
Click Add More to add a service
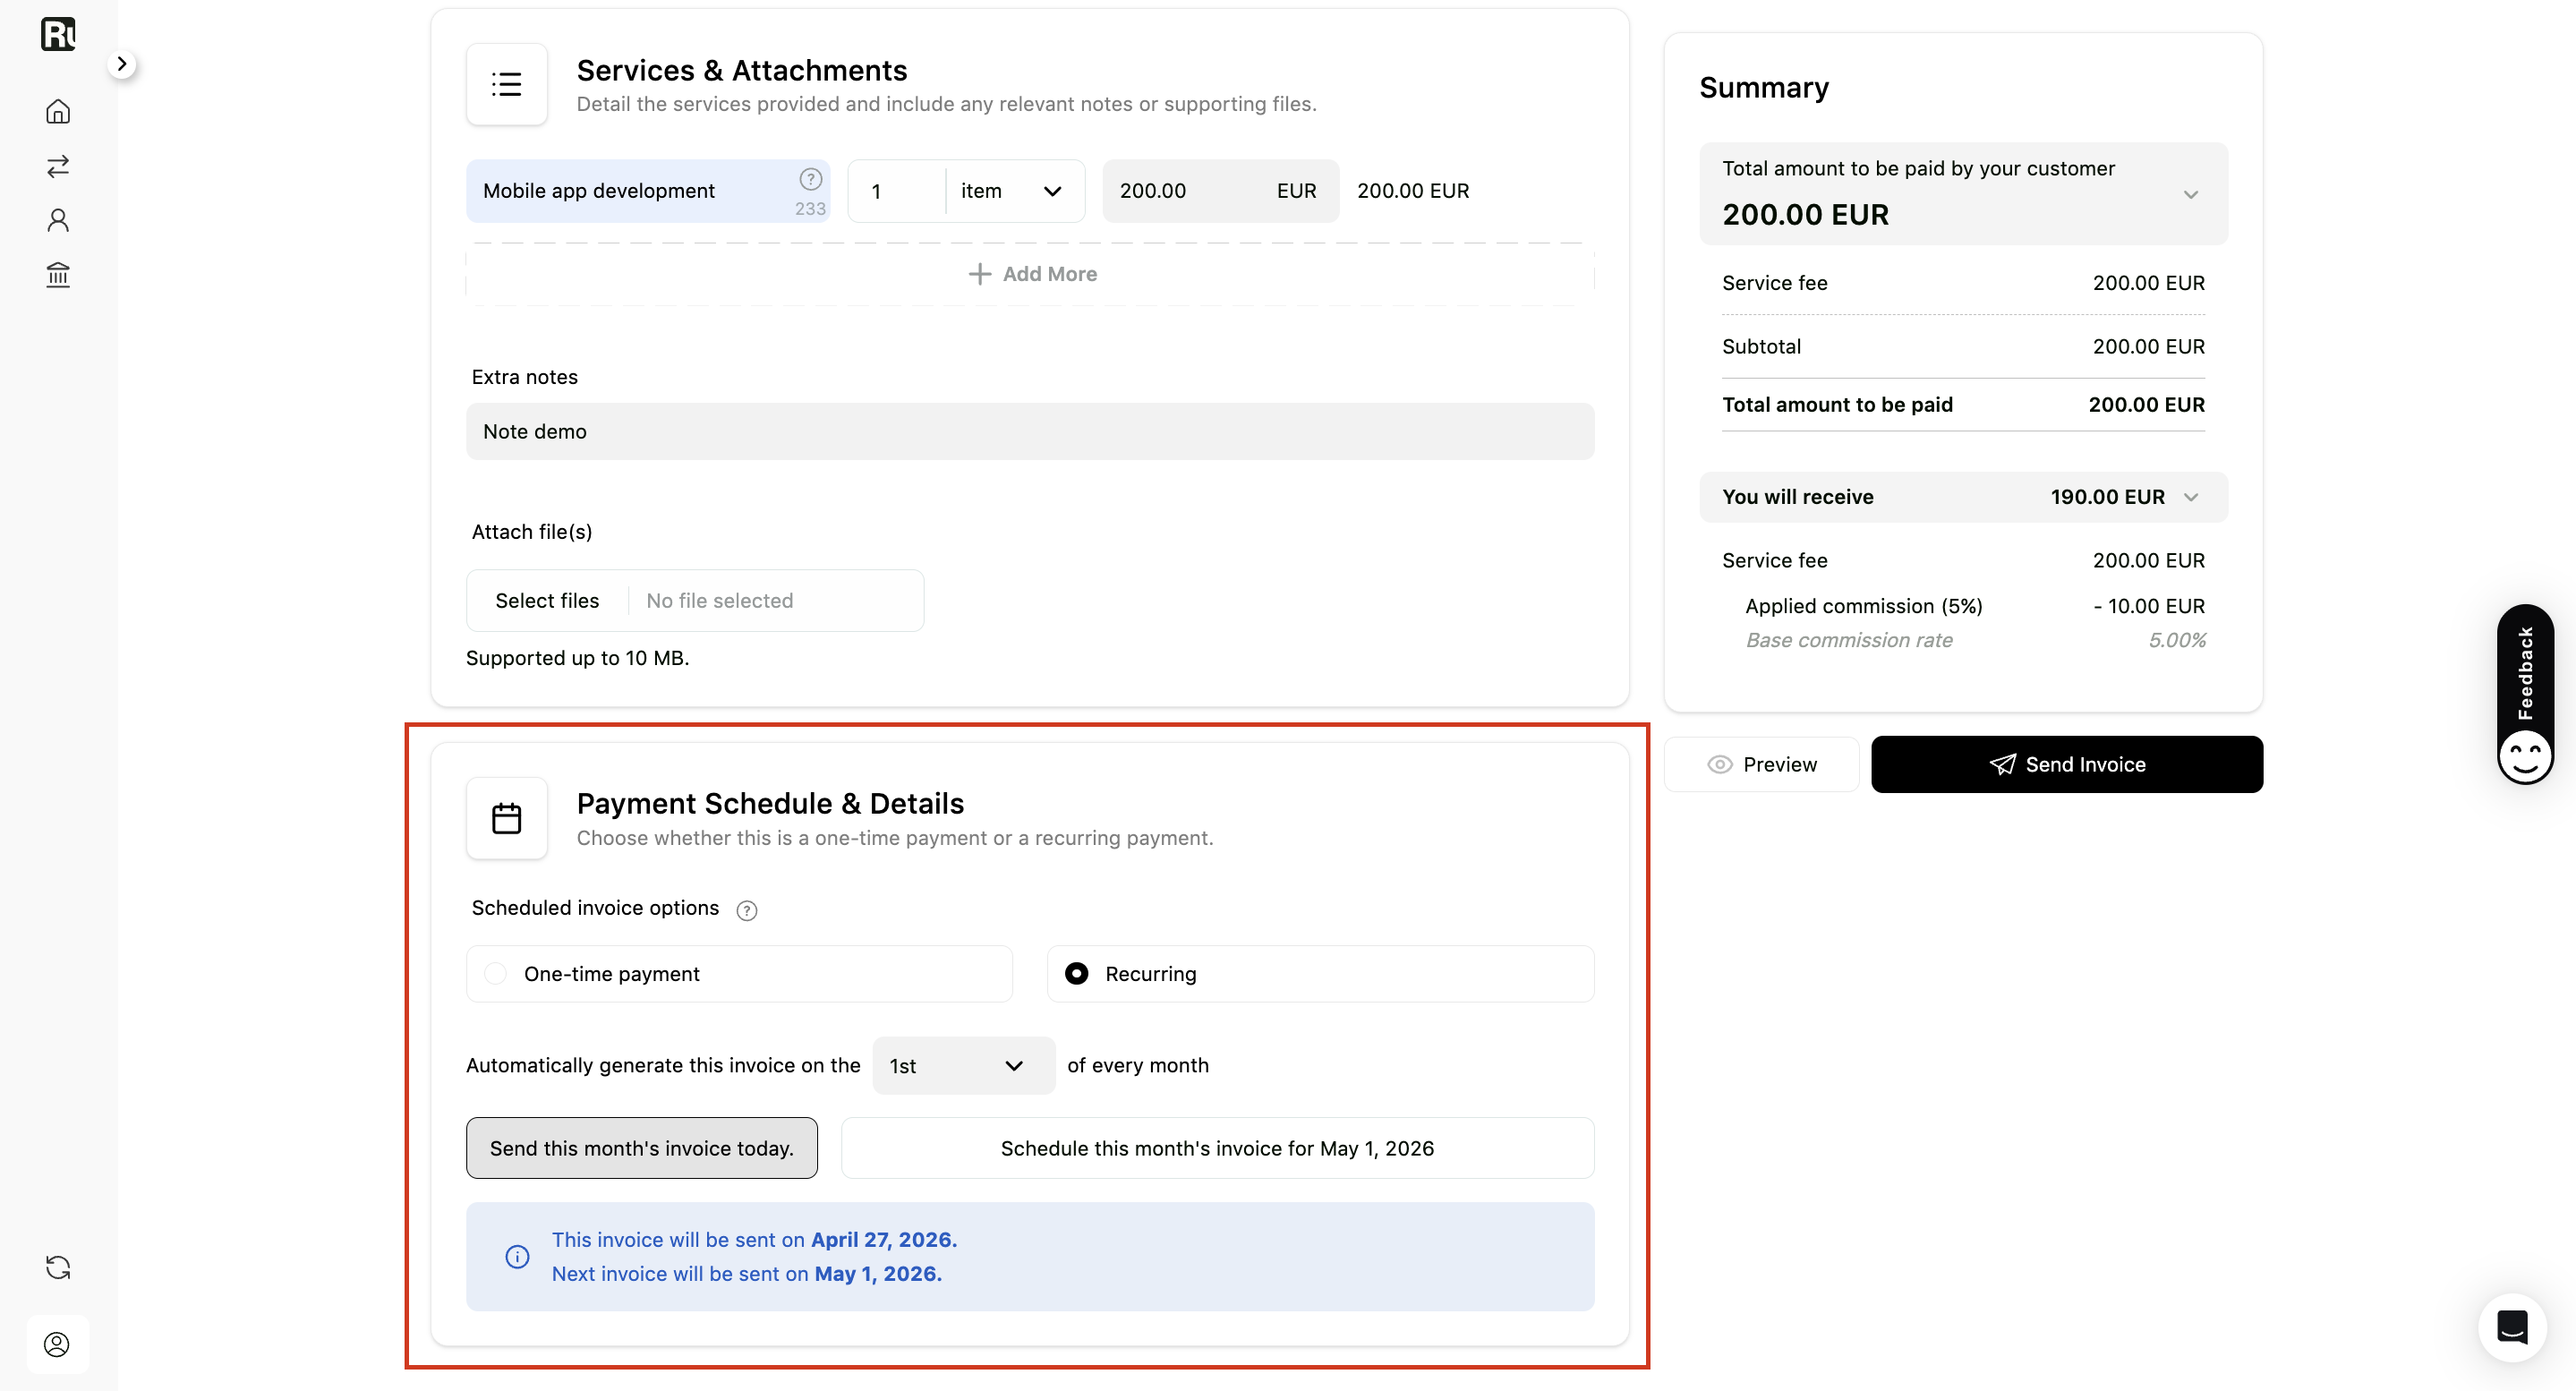click(1031, 274)
